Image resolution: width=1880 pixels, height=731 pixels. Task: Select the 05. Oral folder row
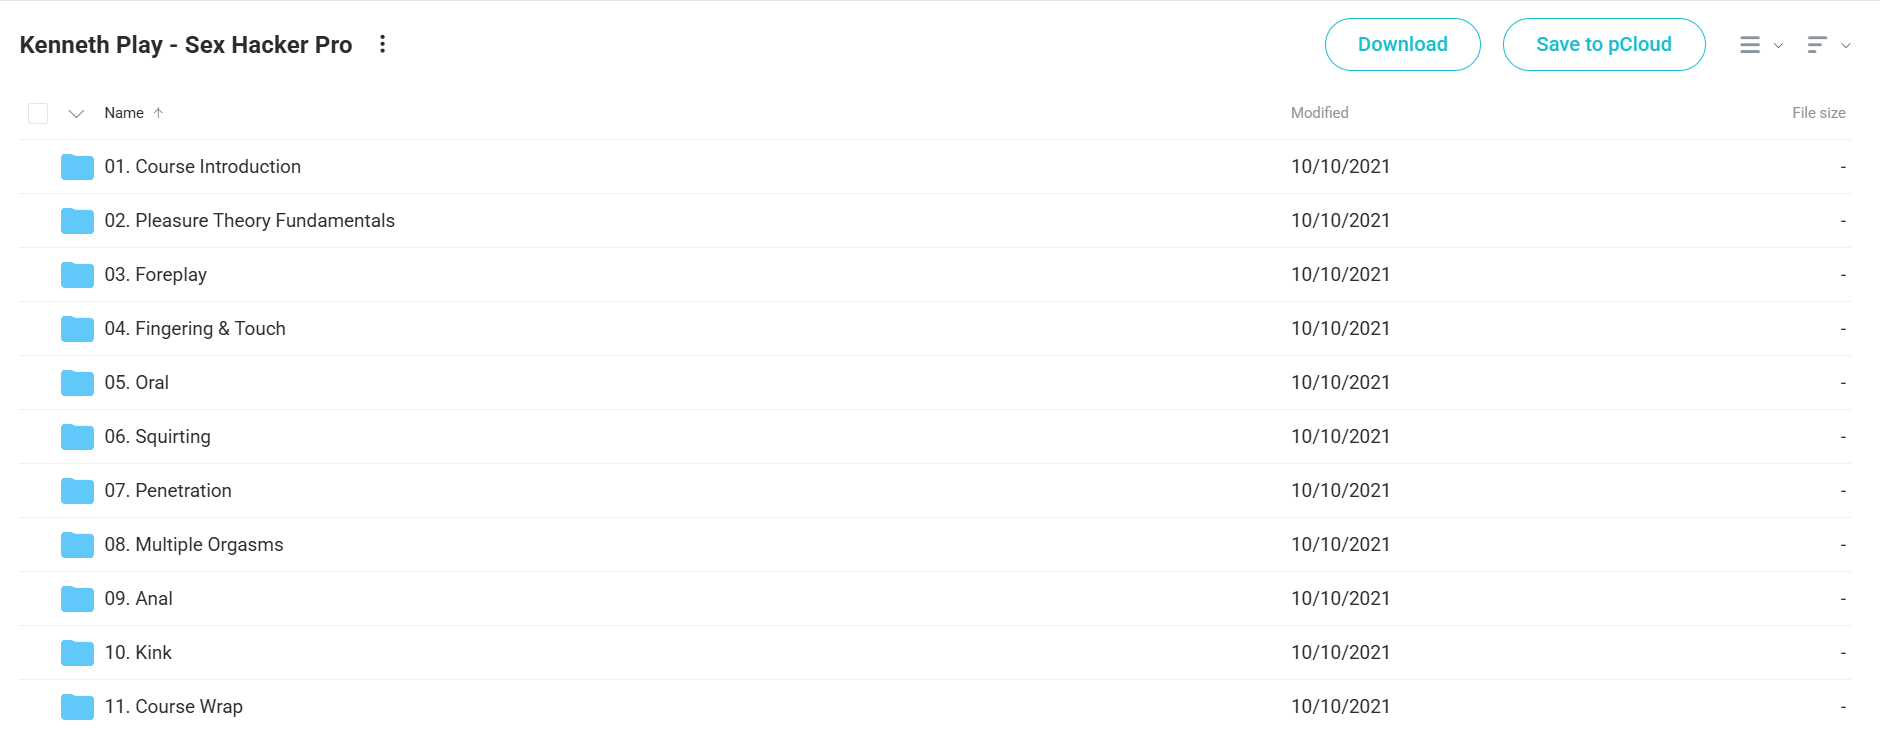935,383
